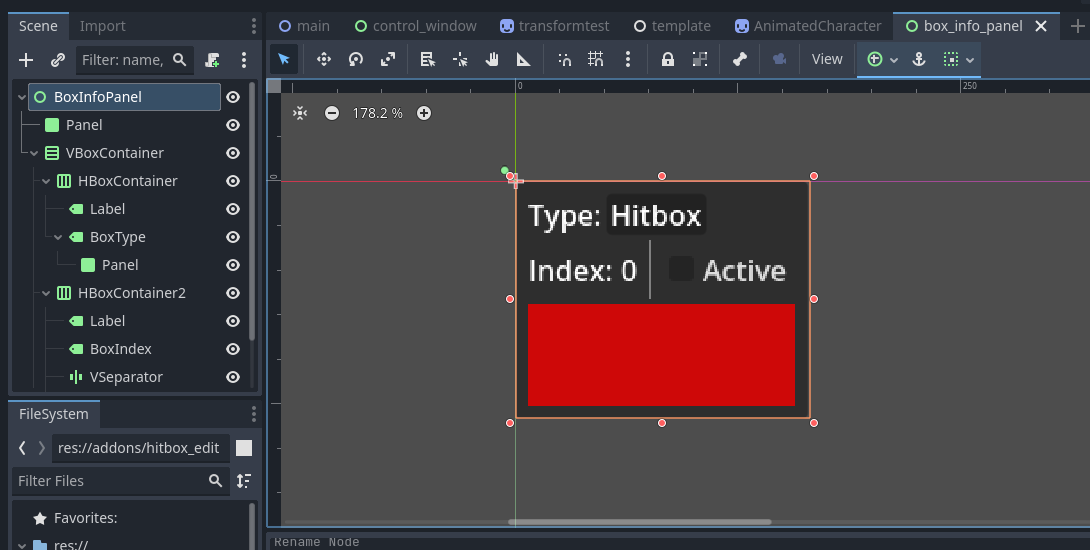Select the Move Mode tool
This screenshot has height=550, width=1090.
[324, 60]
